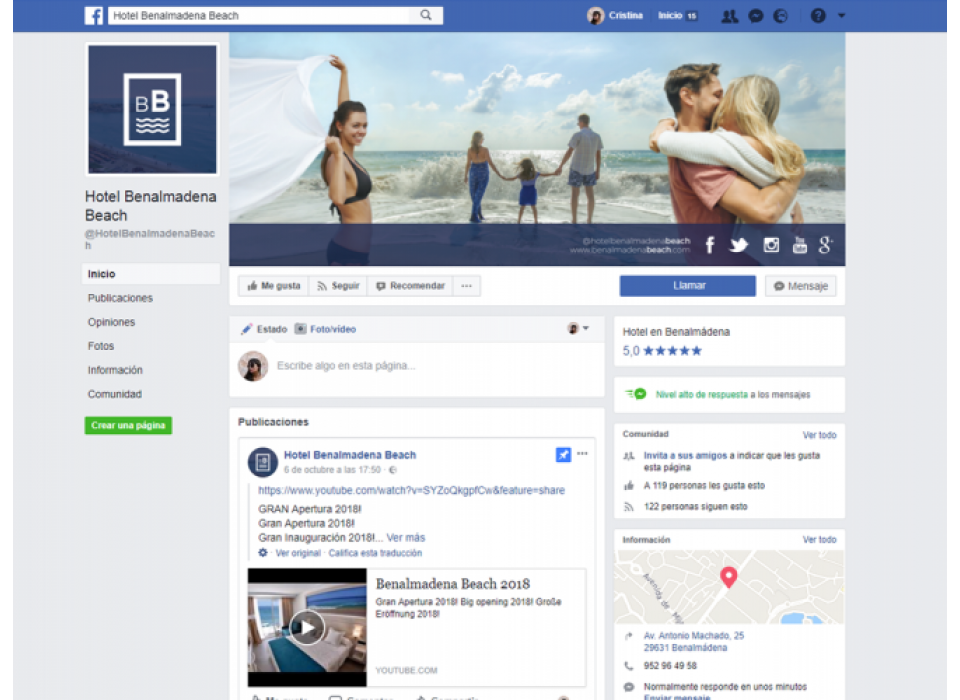Open the help question mark icon
The image size is (960, 700).
coord(818,16)
